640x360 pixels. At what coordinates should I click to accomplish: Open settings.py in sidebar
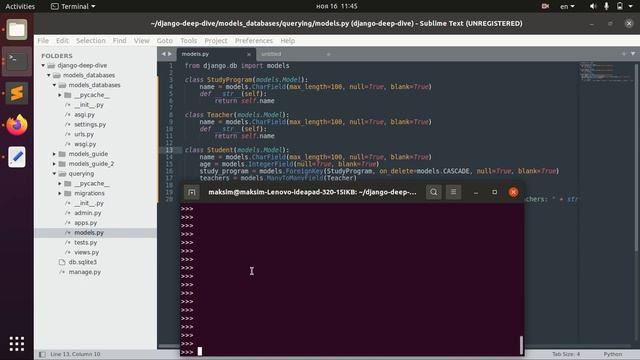(x=90, y=124)
